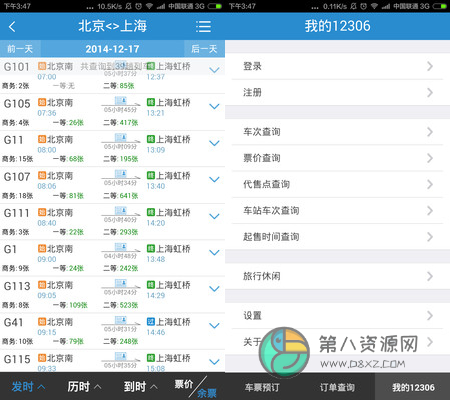The width and height of the screenshot is (450, 400).
Task: Tap the route diagram icon of G1
Action: click(x=121, y=247)
